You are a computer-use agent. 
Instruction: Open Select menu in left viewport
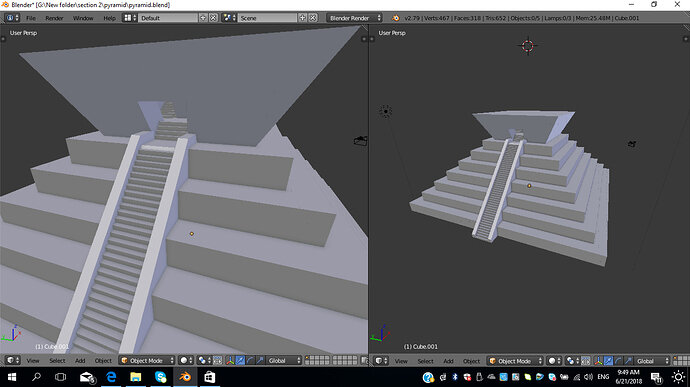coord(57,361)
